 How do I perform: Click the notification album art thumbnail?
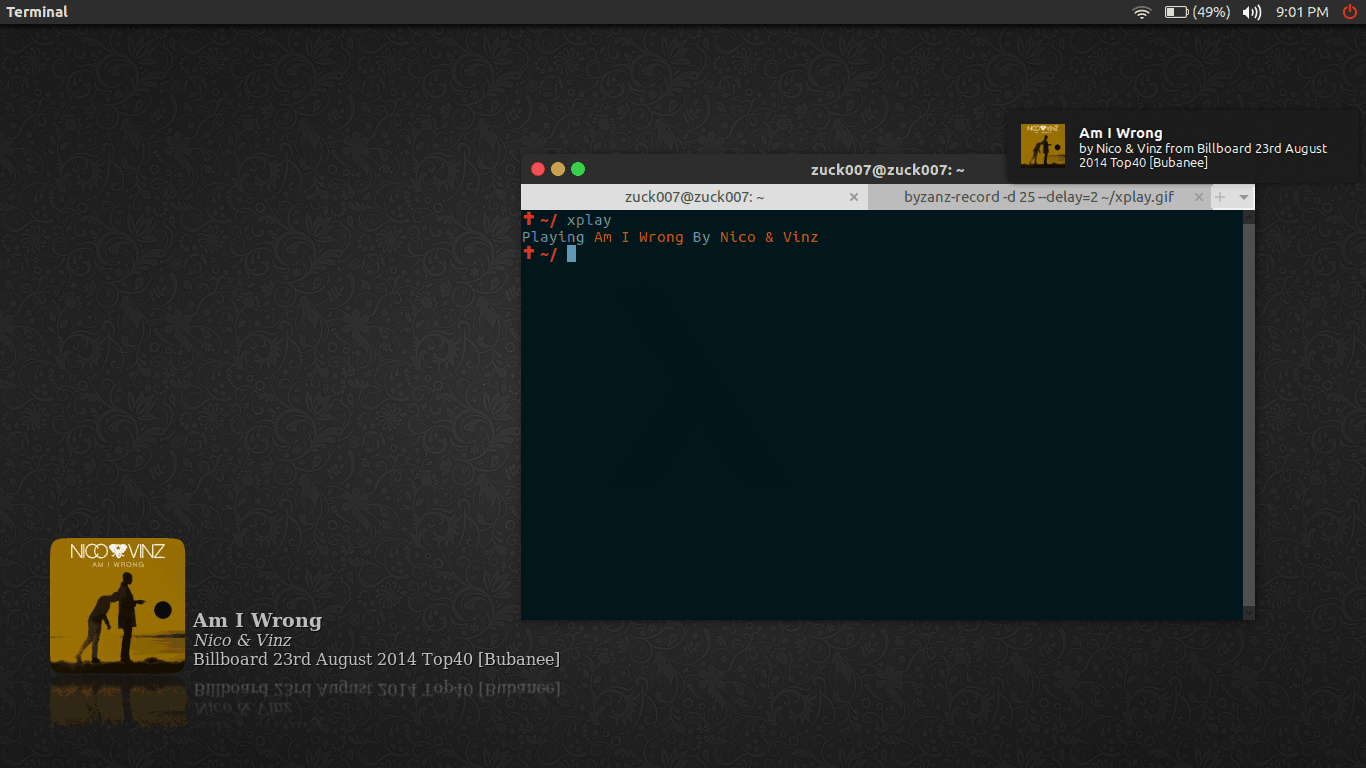pos(1043,145)
